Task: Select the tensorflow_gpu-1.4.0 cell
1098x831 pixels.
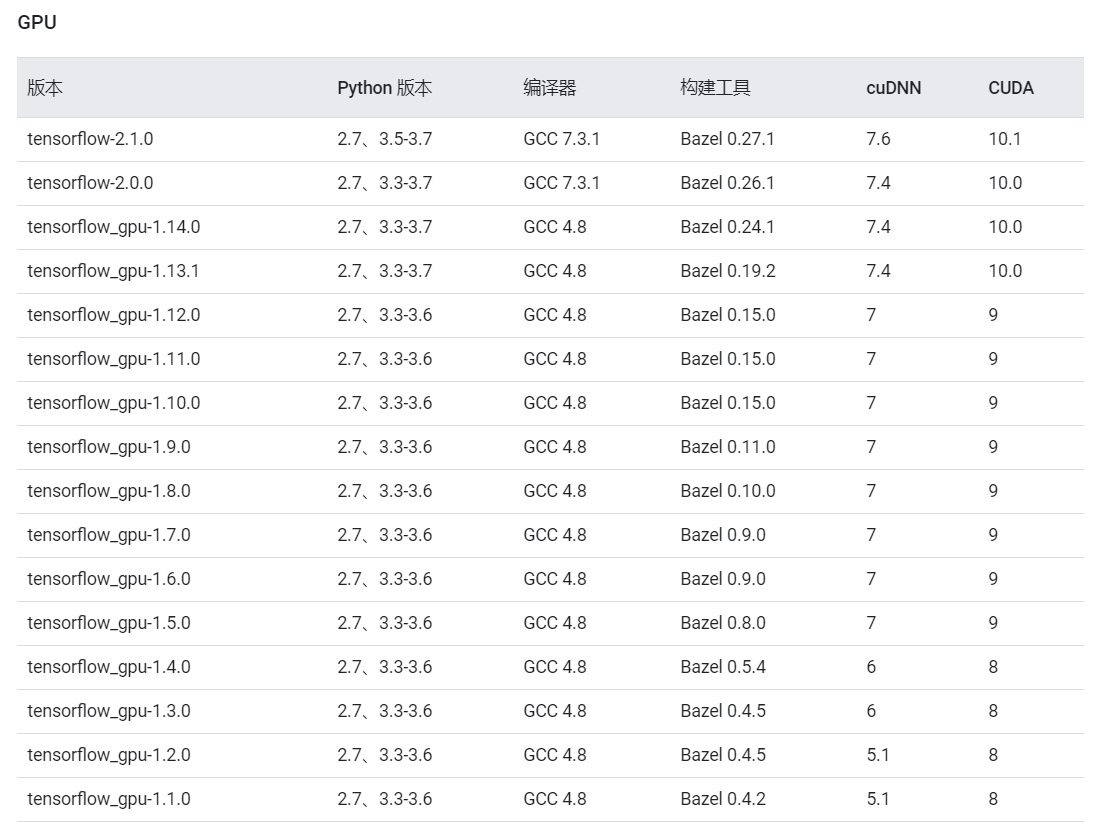Action: point(109,667)
